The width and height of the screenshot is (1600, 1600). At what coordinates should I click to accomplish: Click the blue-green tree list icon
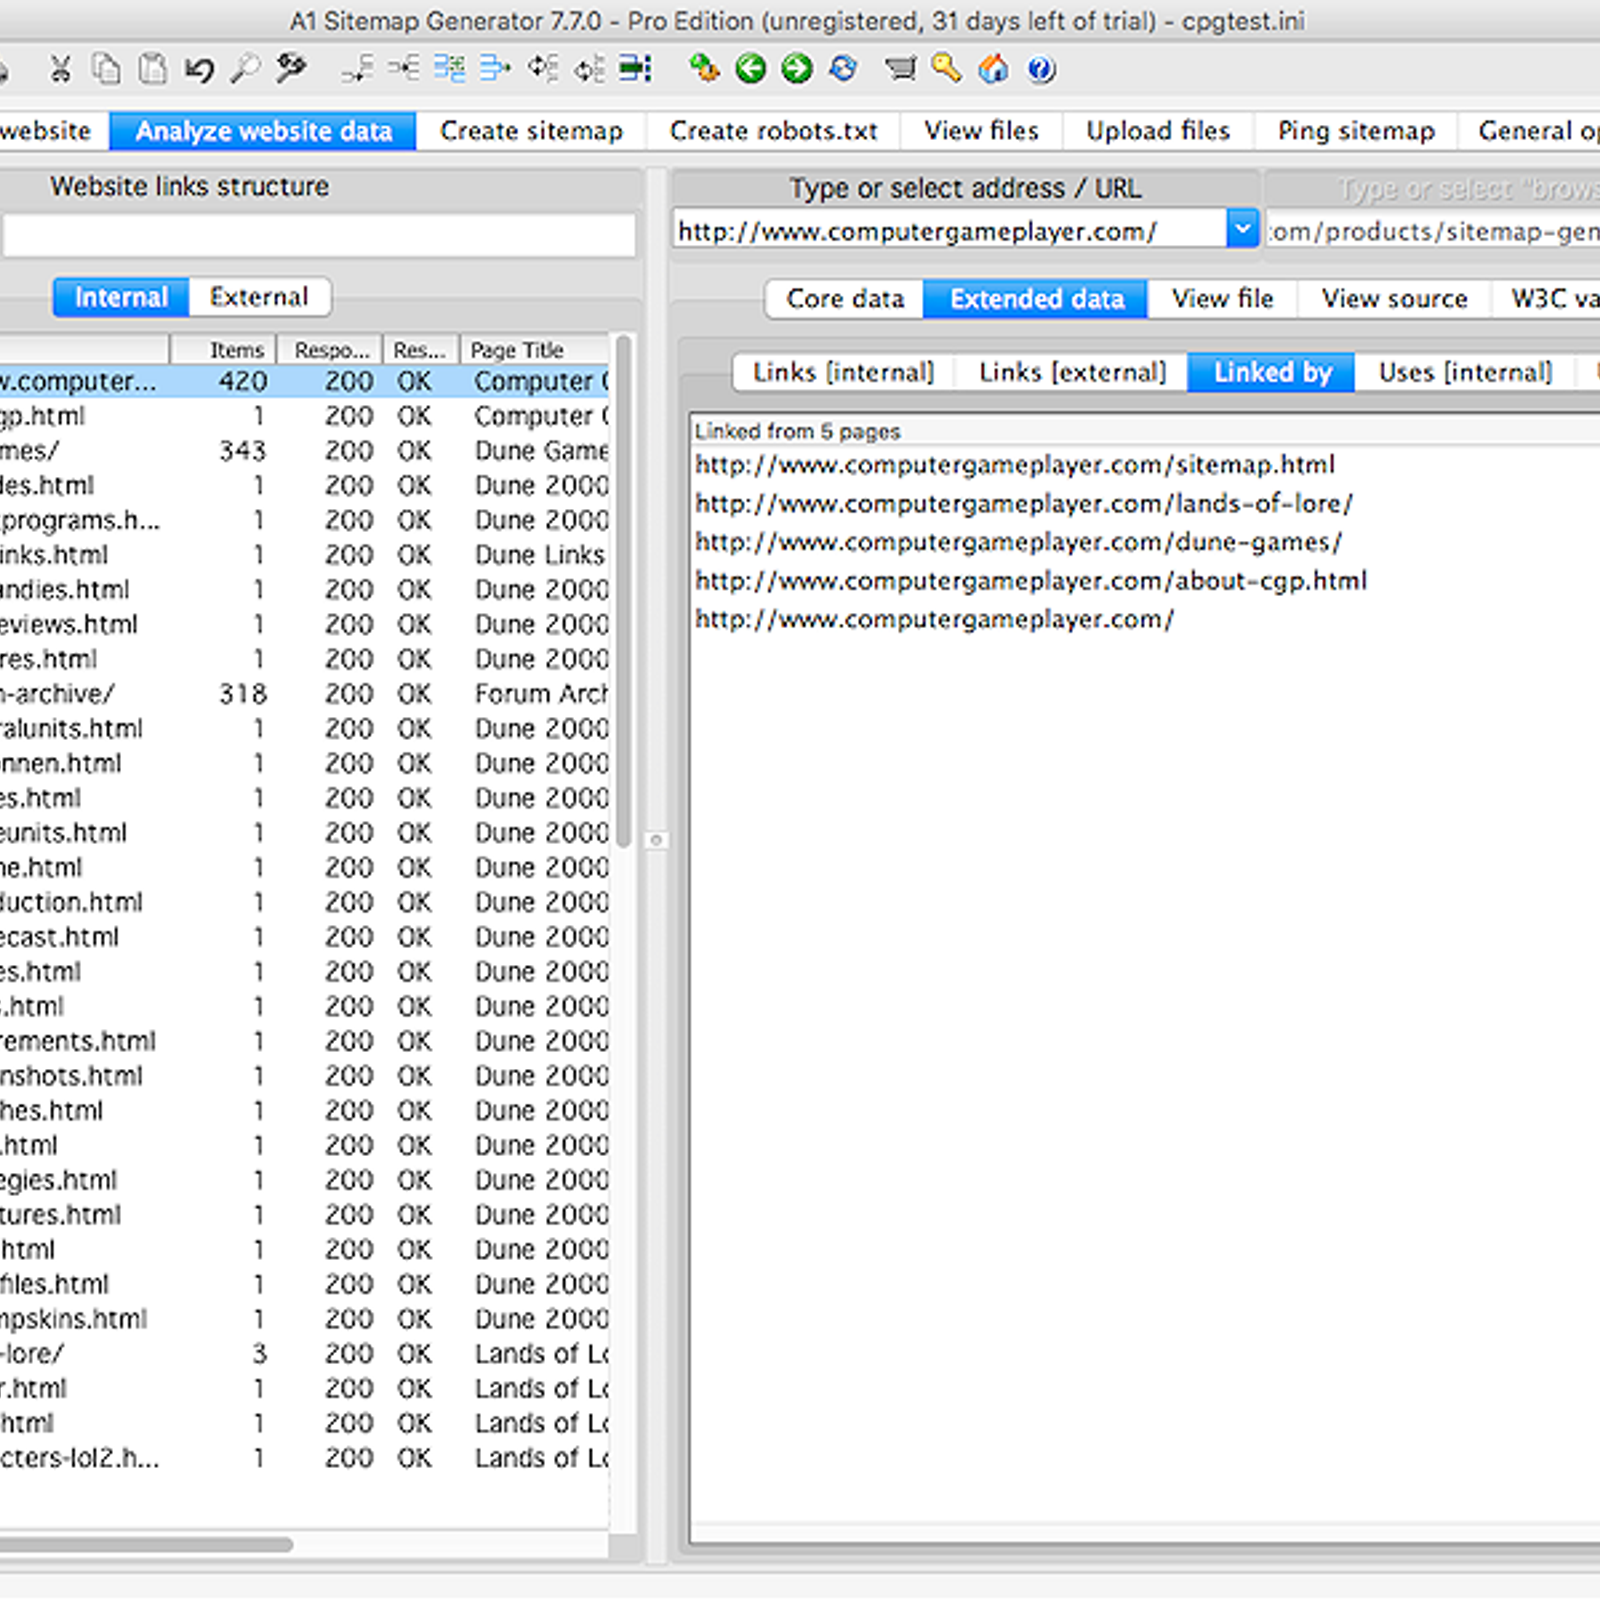(450, 69)
